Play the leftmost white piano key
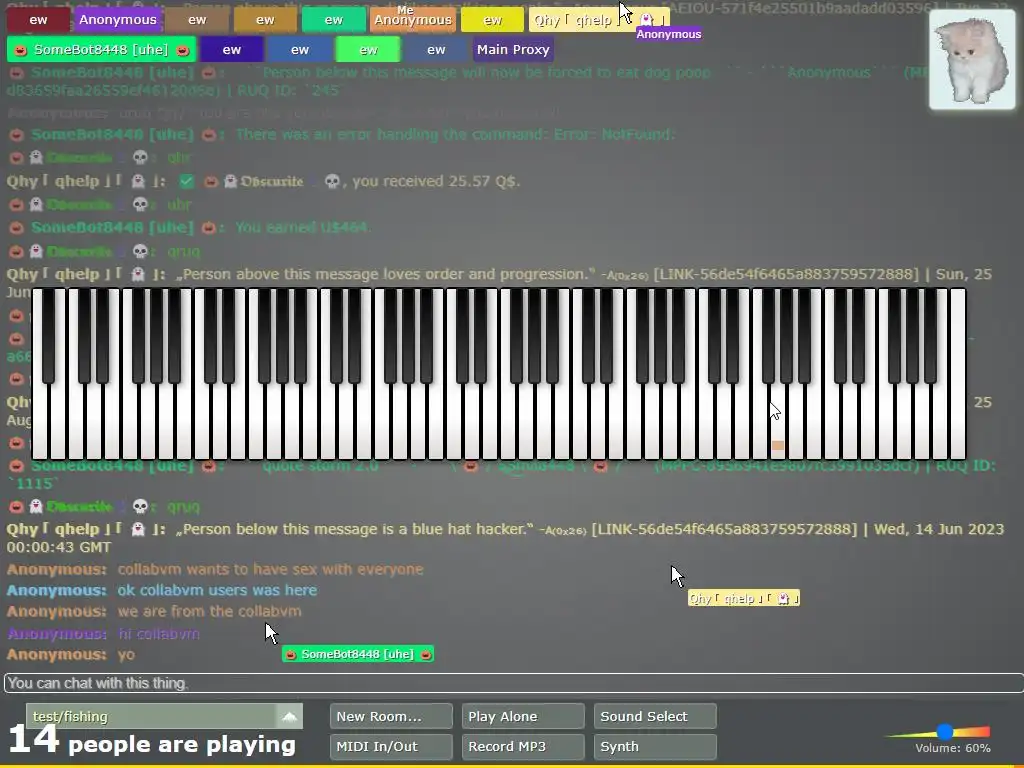 coord(40,424)
